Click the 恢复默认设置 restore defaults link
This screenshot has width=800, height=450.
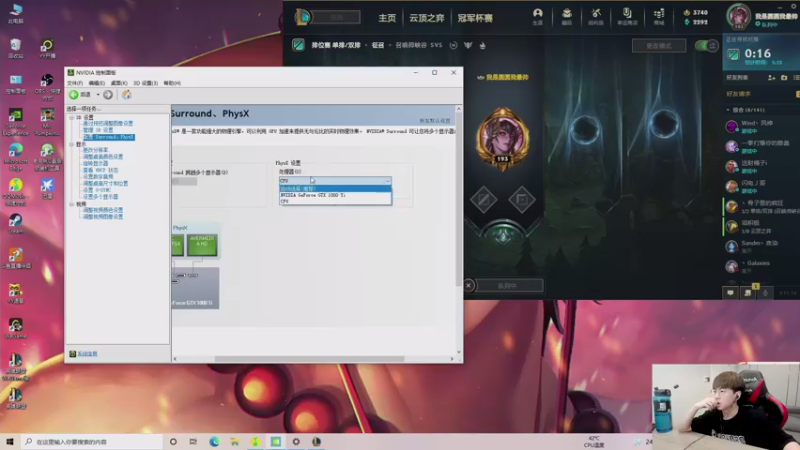(435, 120)
